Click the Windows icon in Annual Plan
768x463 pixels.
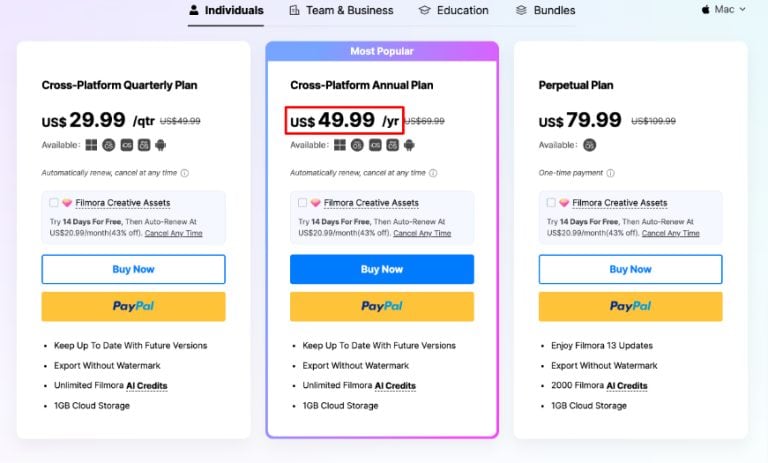click(x=341, y=145)
